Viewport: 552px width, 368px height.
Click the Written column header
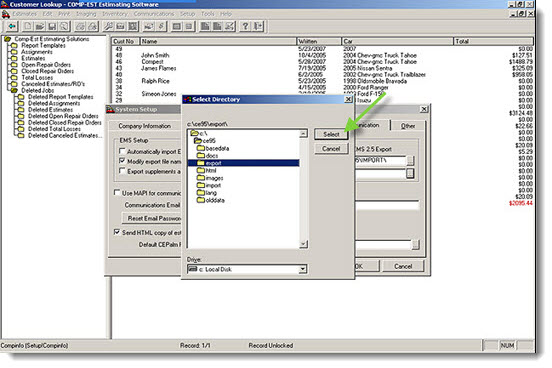point(319,41)
